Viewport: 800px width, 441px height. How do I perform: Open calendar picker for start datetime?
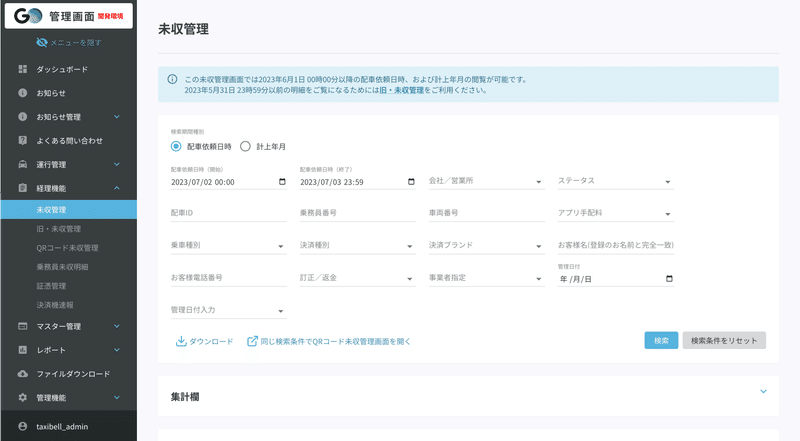[282, 182]
